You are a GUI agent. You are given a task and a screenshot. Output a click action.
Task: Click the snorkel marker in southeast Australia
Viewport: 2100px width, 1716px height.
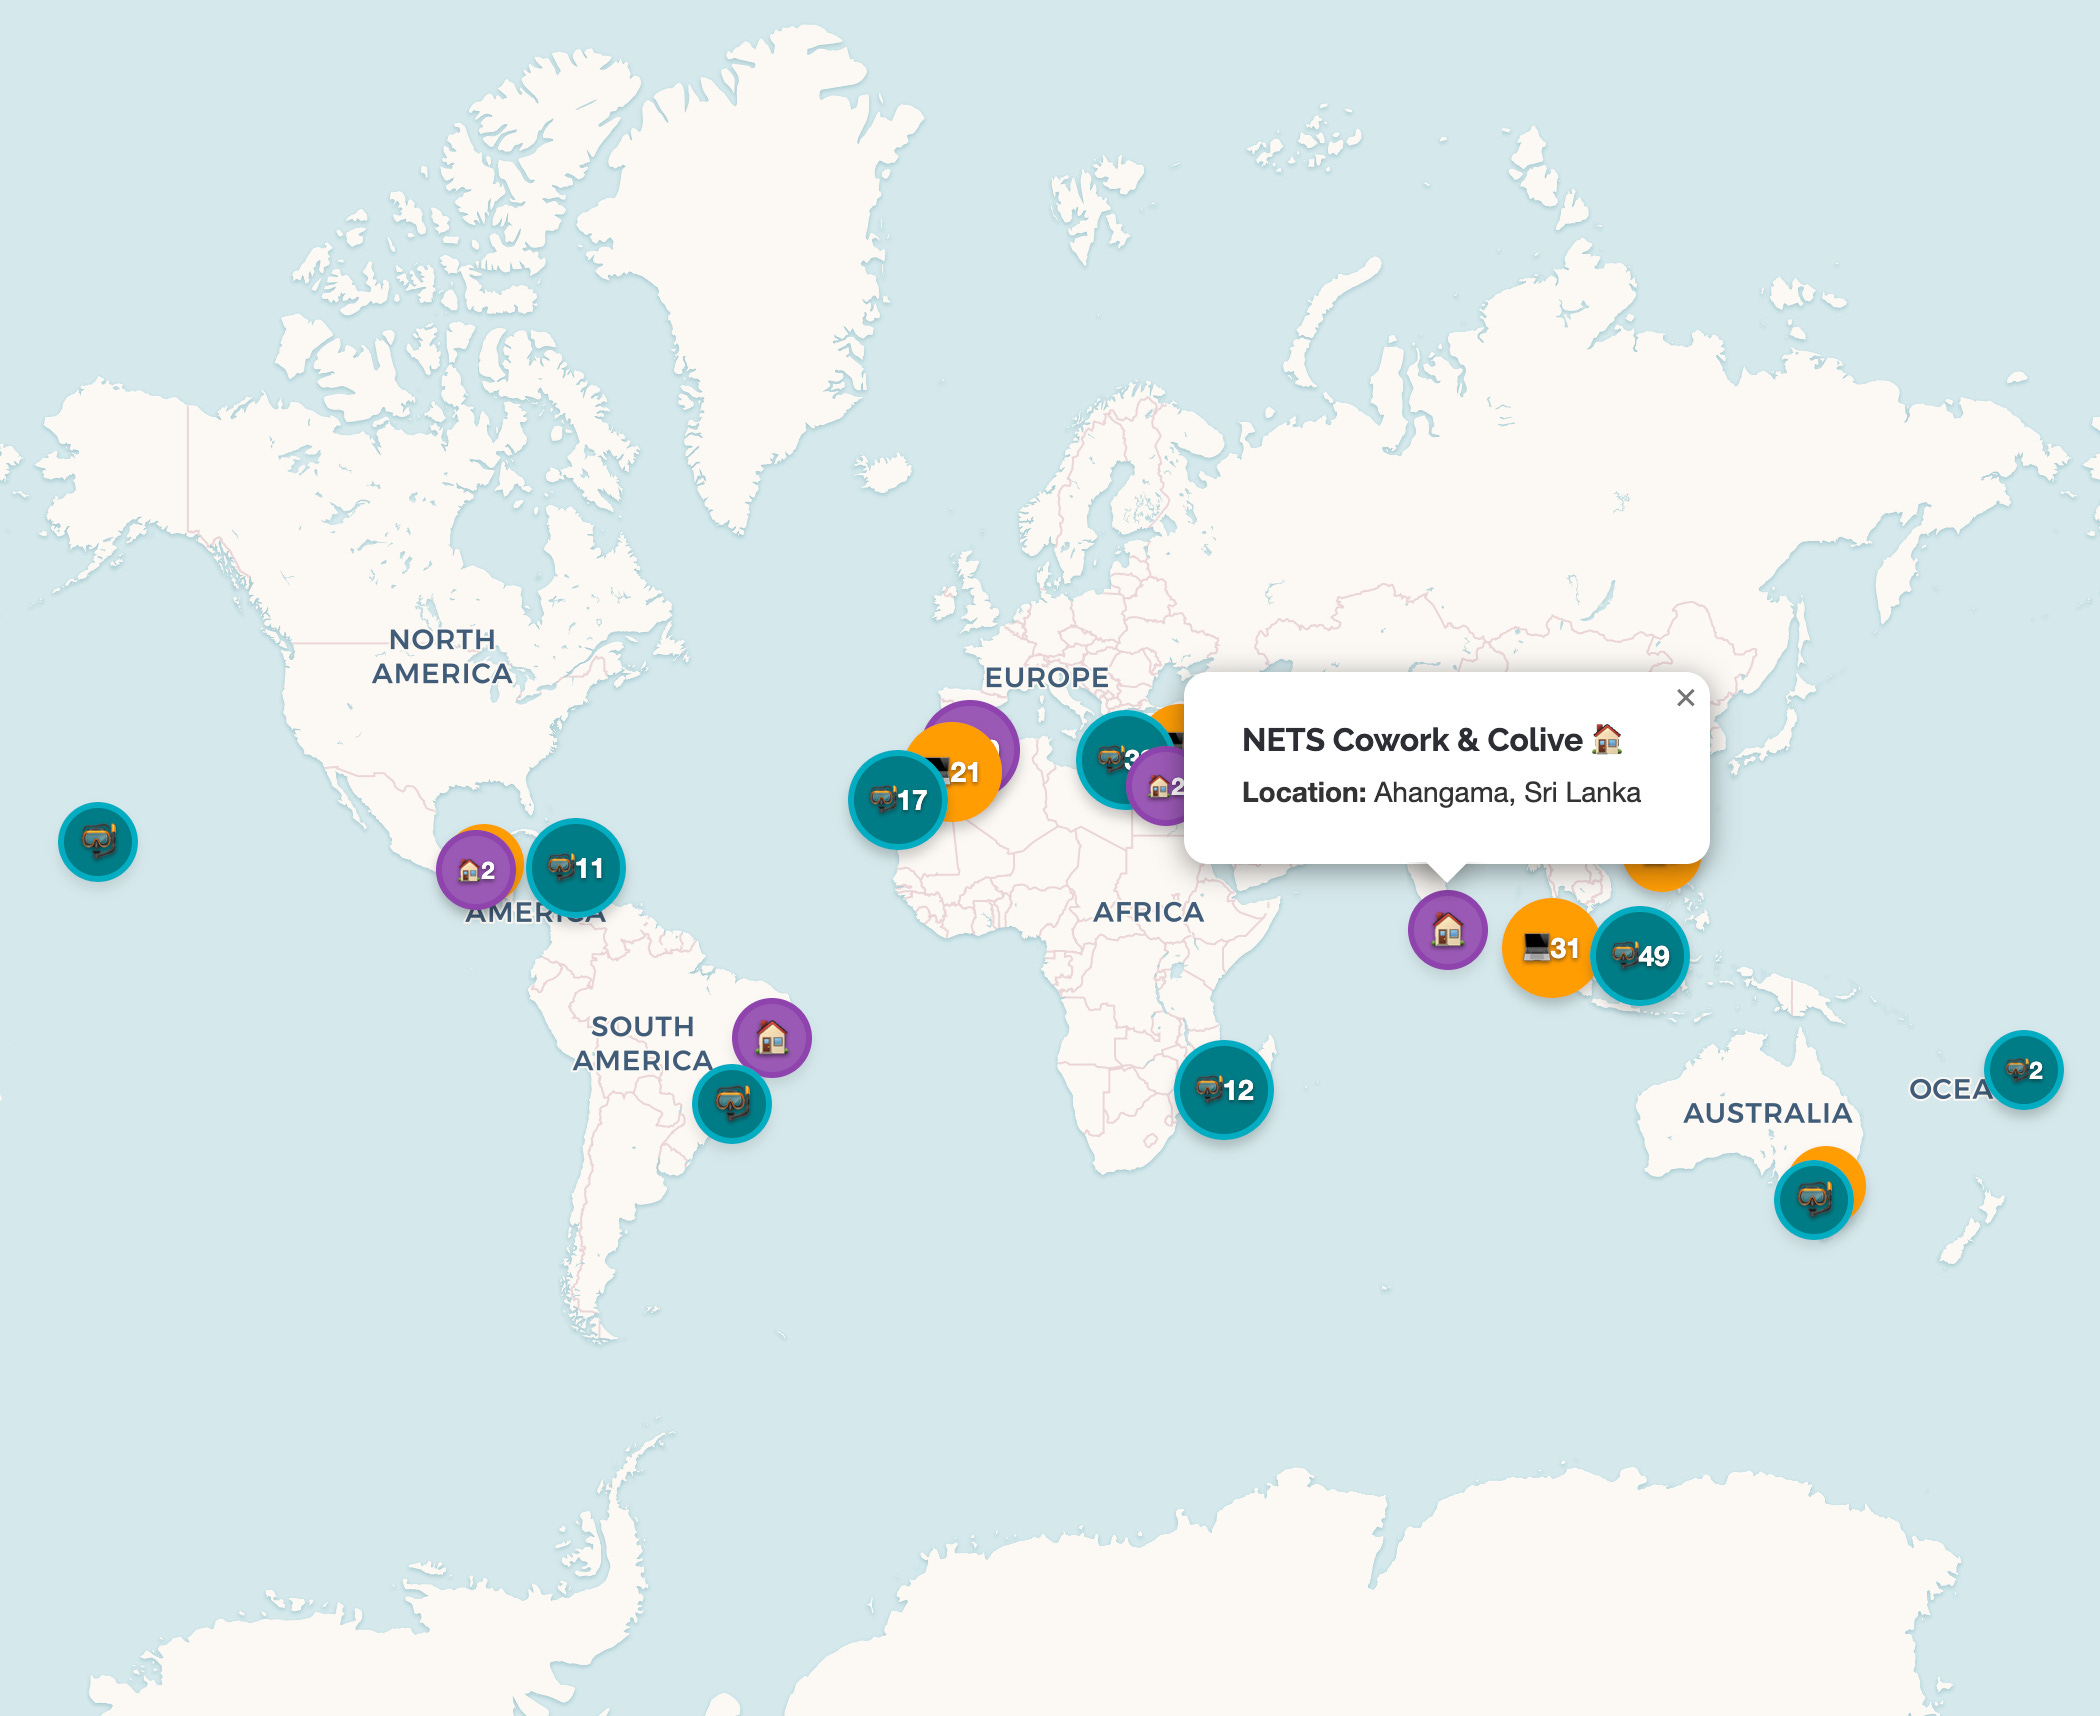[x=1812, y=1199]
